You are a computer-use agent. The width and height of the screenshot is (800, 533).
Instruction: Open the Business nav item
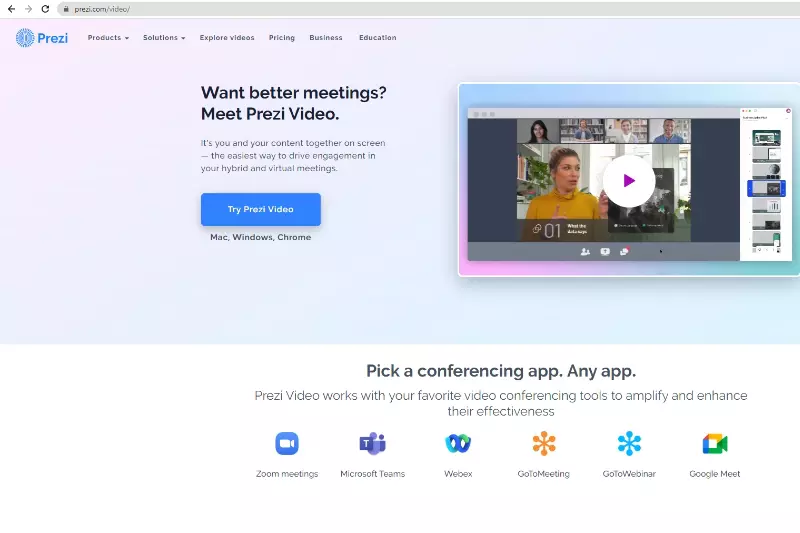tap(326, 38)
